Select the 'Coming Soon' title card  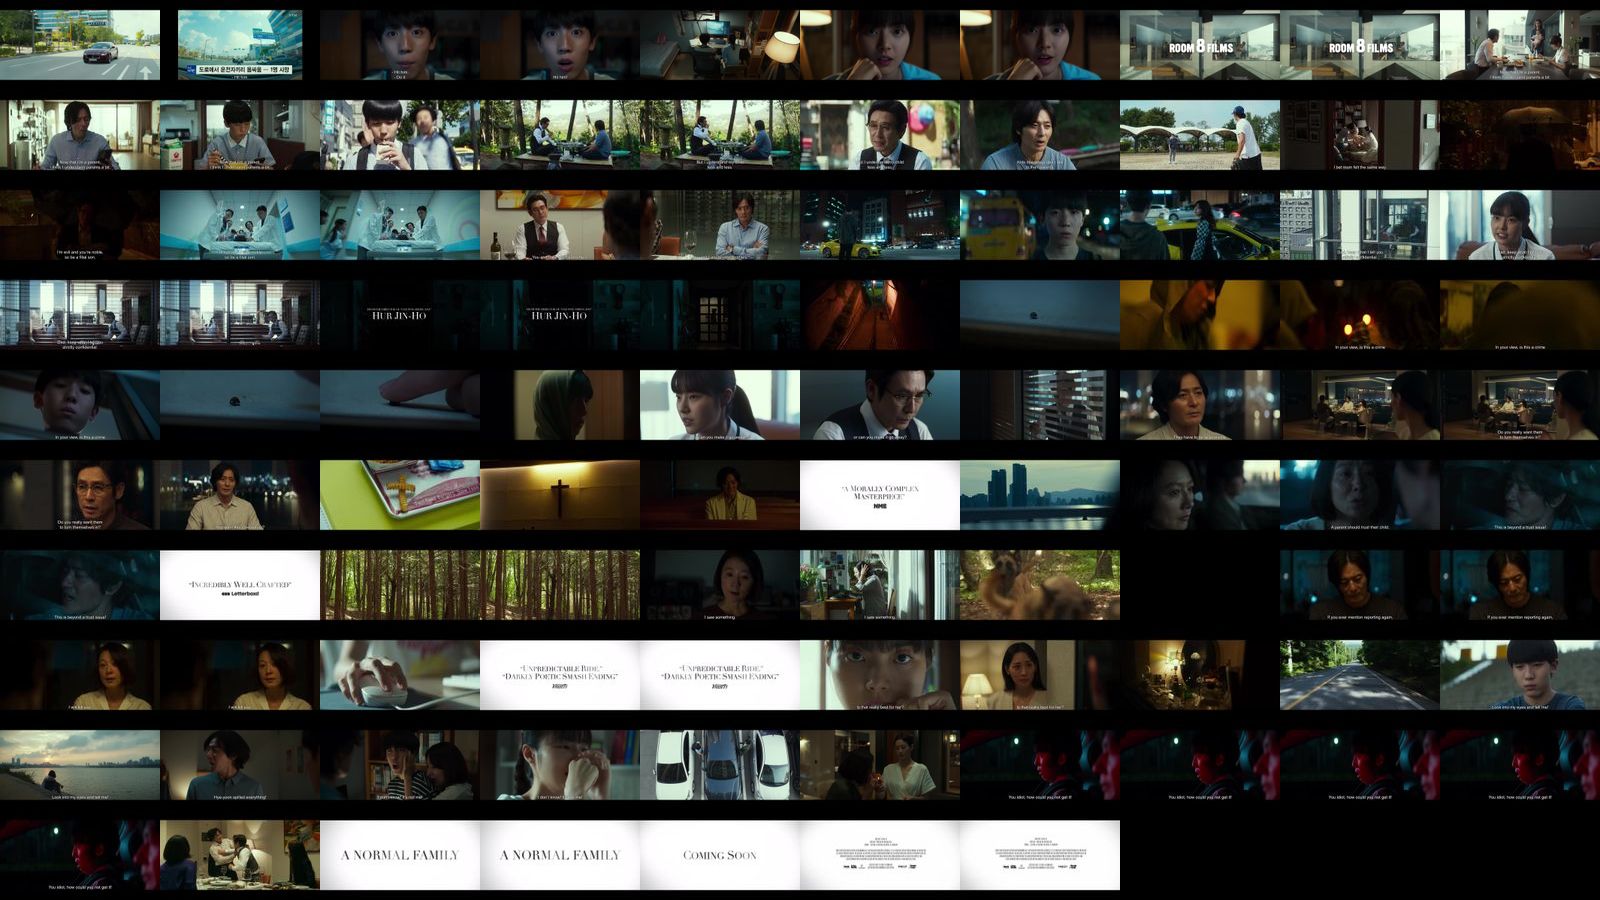point(720,855)
